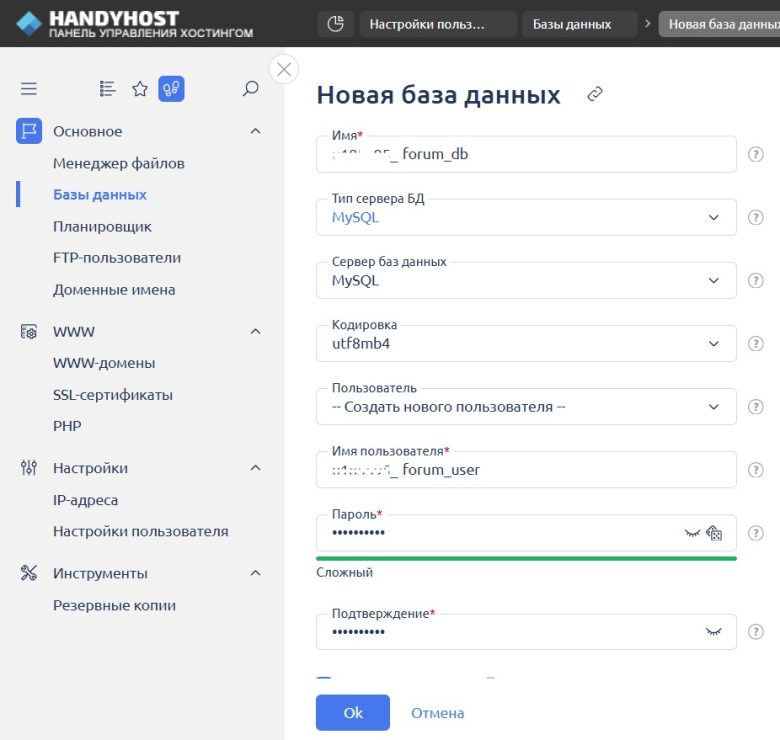
Task: Generate a random password with dice icon
Action: pos(714,533)
